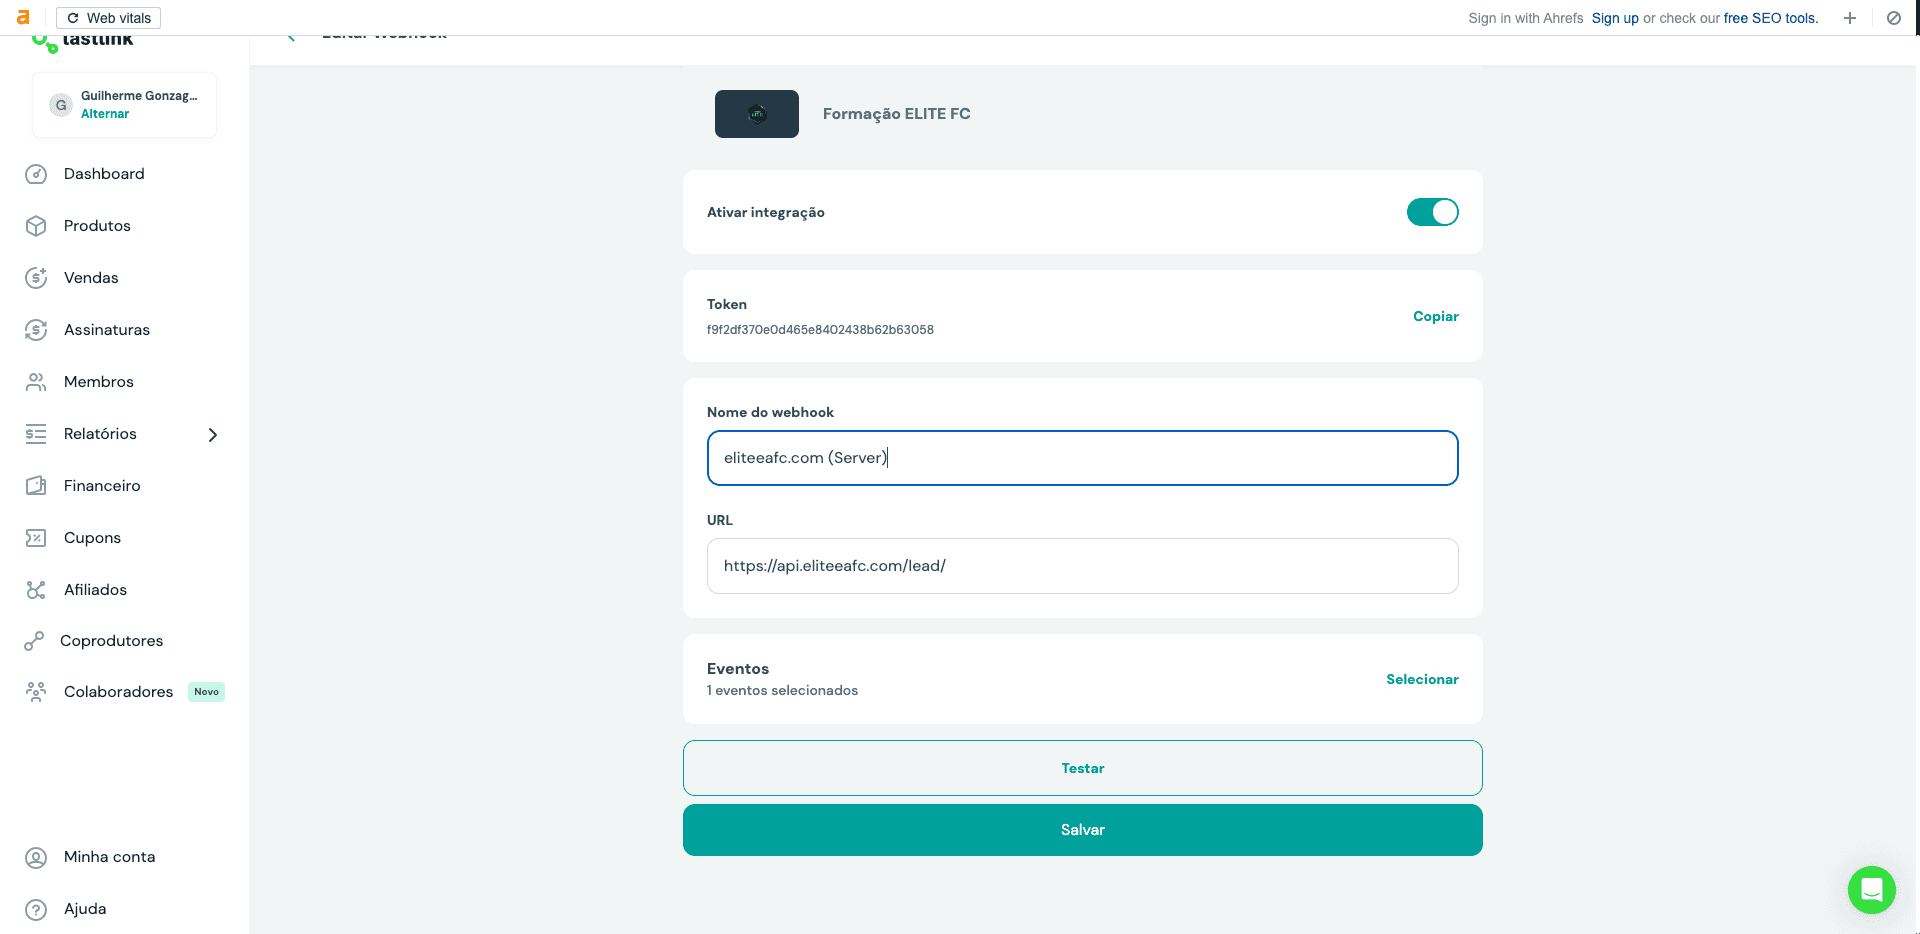Click the Ajuda question mark icon
The width and height of the screenshot is (1920, 934).
point(36,910)
